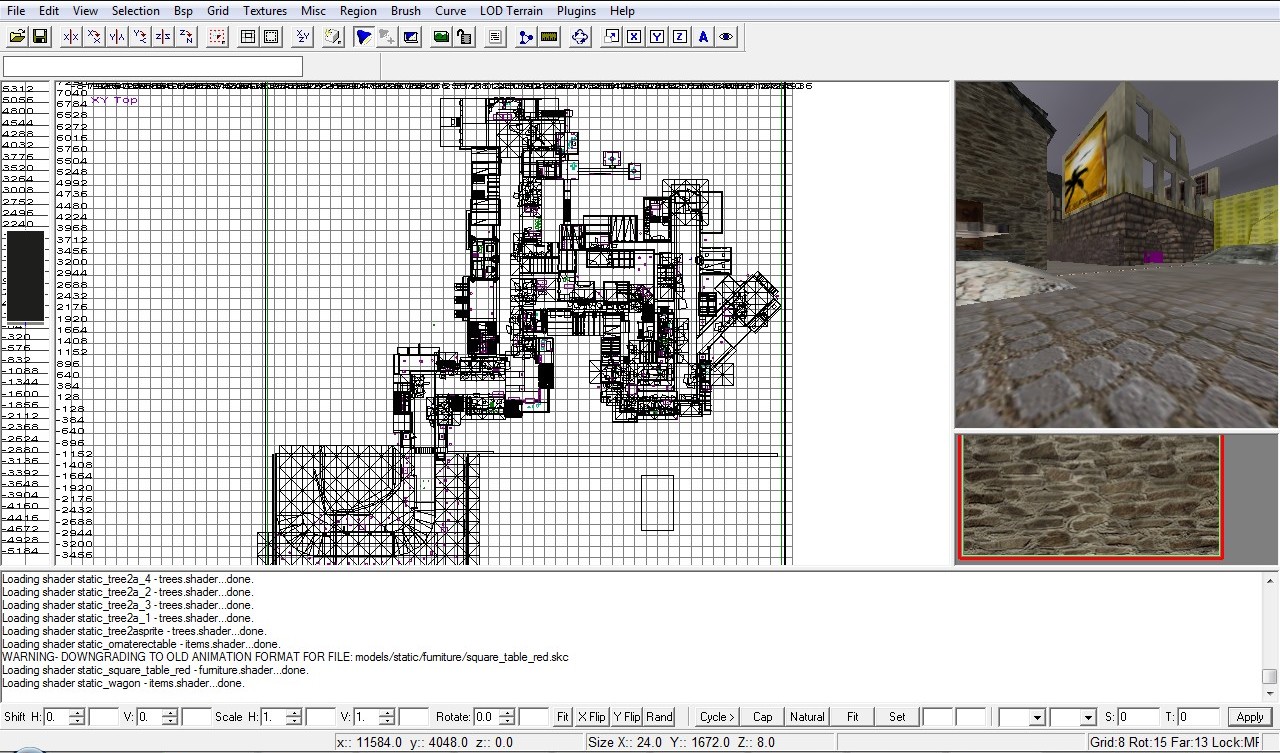1280x753 pixels.
Task: Open the first dropdown left of S field
Action: 1036,718
